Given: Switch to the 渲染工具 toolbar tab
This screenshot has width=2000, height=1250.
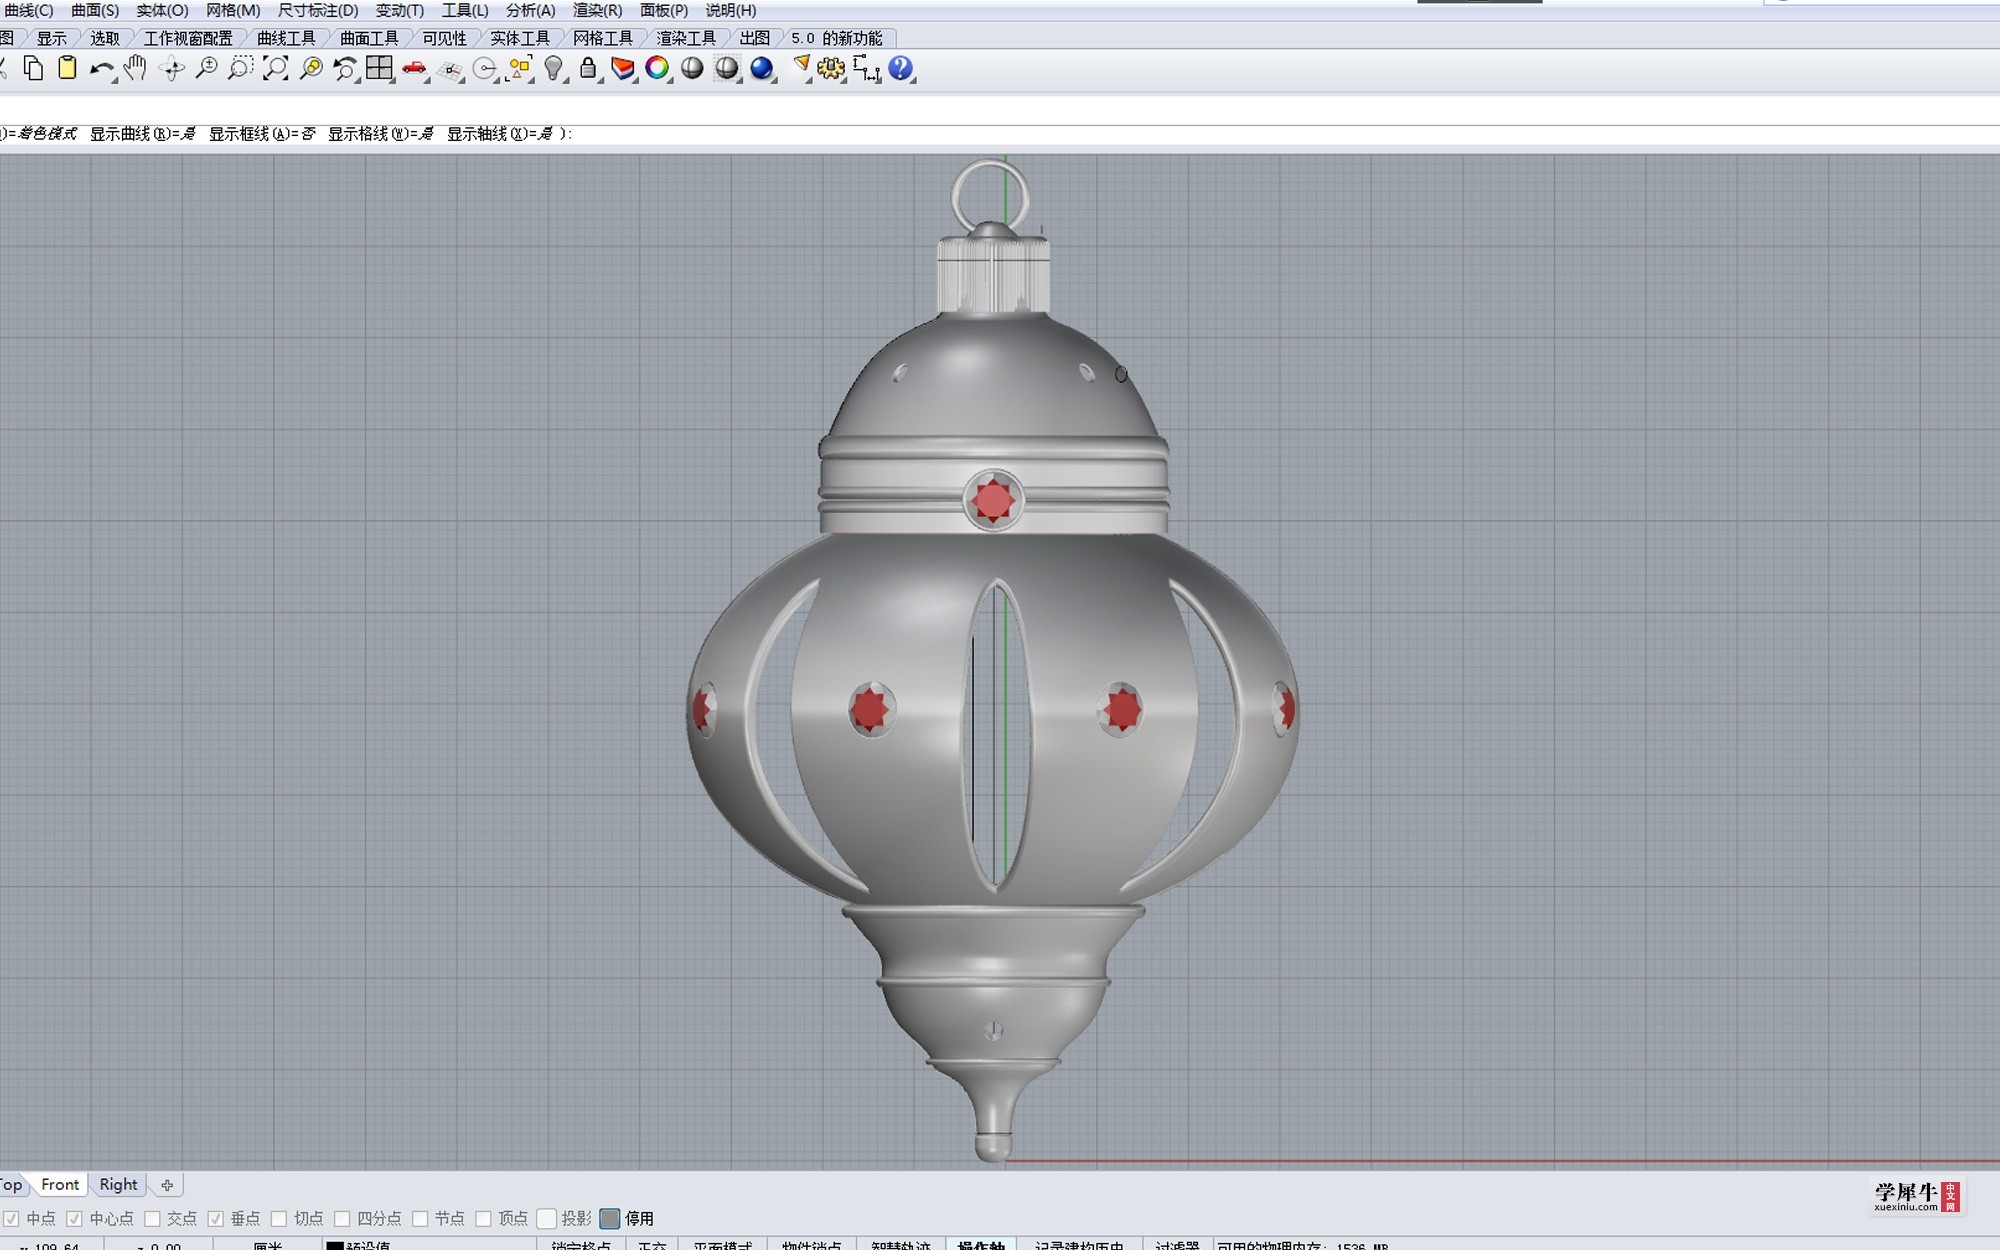Looking at the screenshot, I should 686,38.
